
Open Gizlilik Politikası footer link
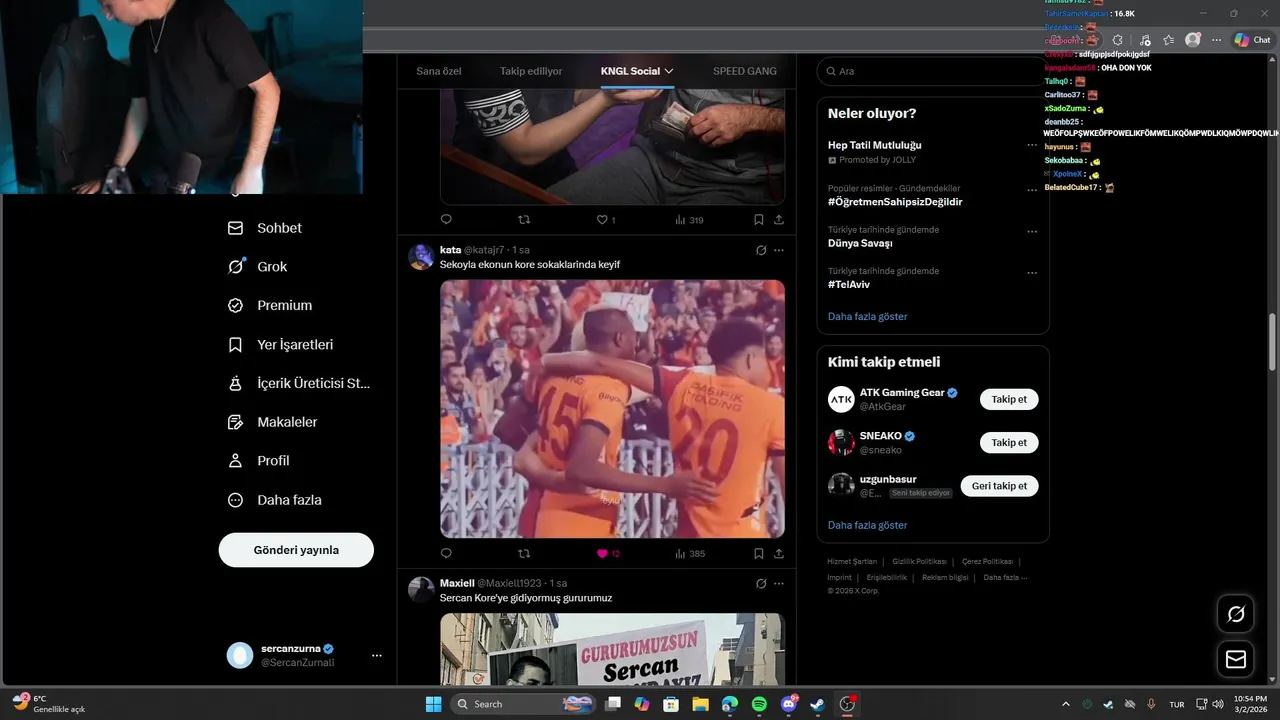pos(919,562)
